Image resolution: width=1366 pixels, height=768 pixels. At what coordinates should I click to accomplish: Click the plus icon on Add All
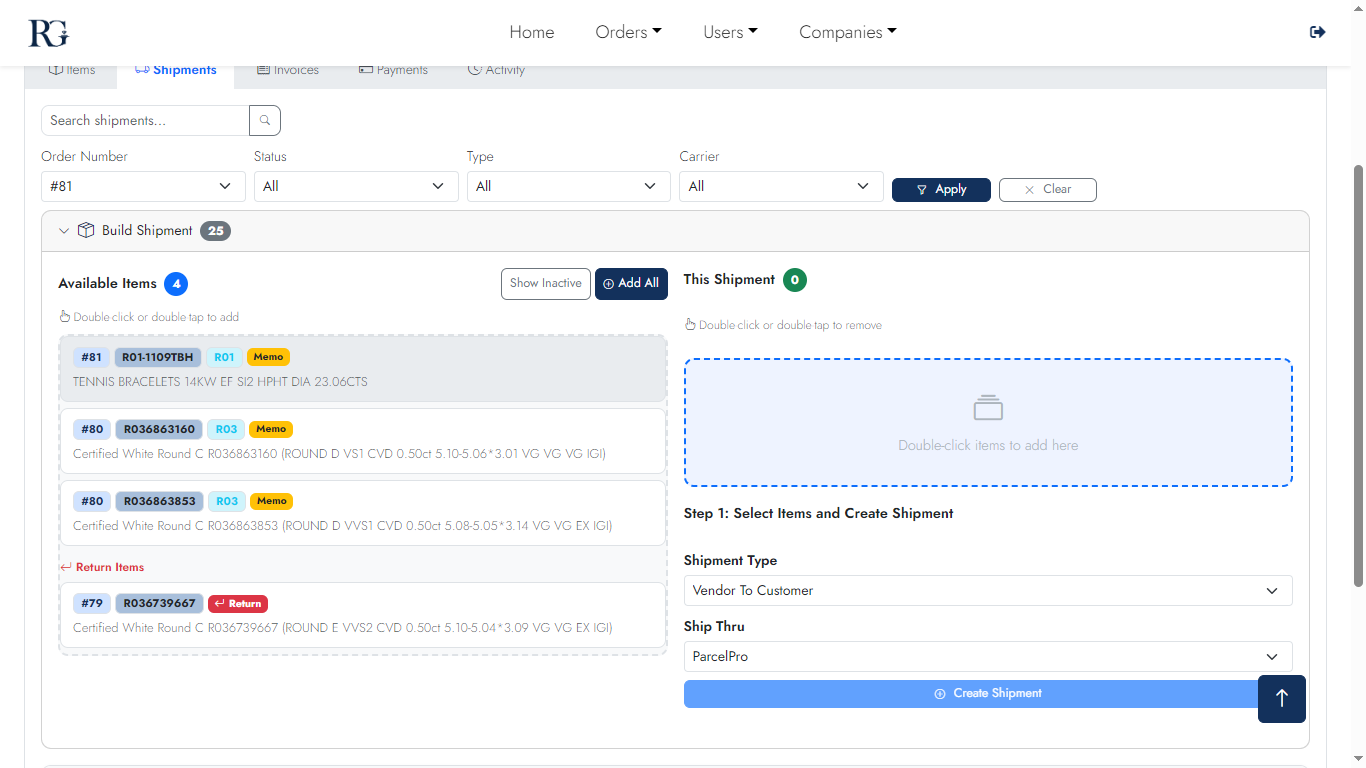point(608,284)
